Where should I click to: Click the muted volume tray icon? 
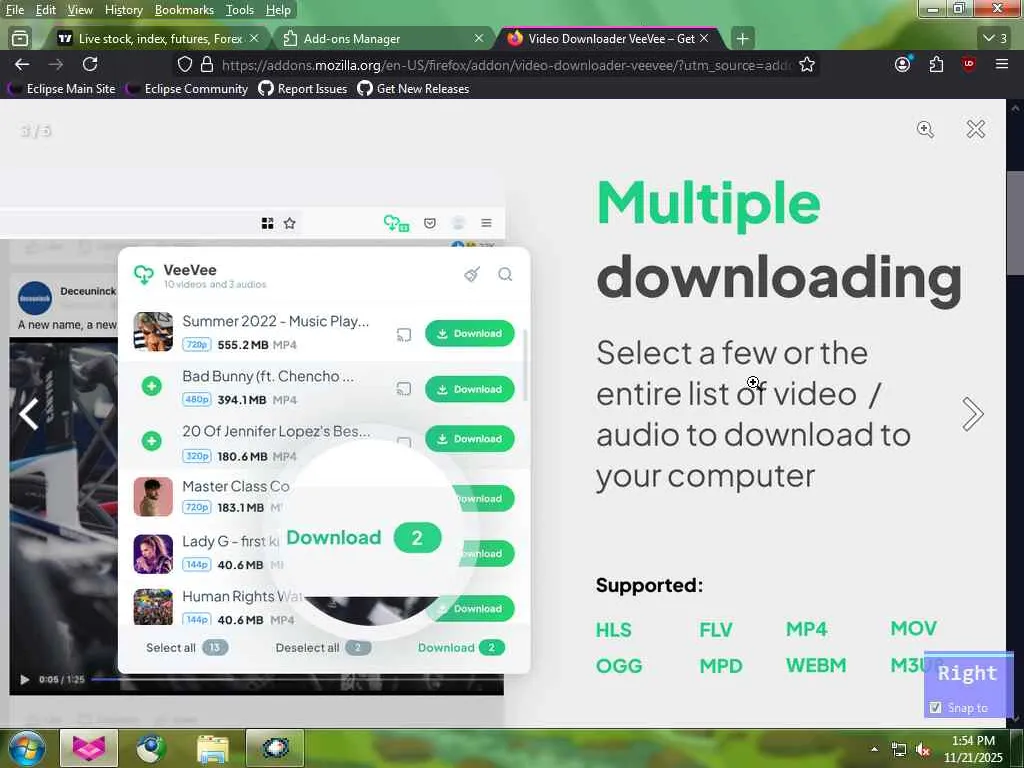pos(922,750)
